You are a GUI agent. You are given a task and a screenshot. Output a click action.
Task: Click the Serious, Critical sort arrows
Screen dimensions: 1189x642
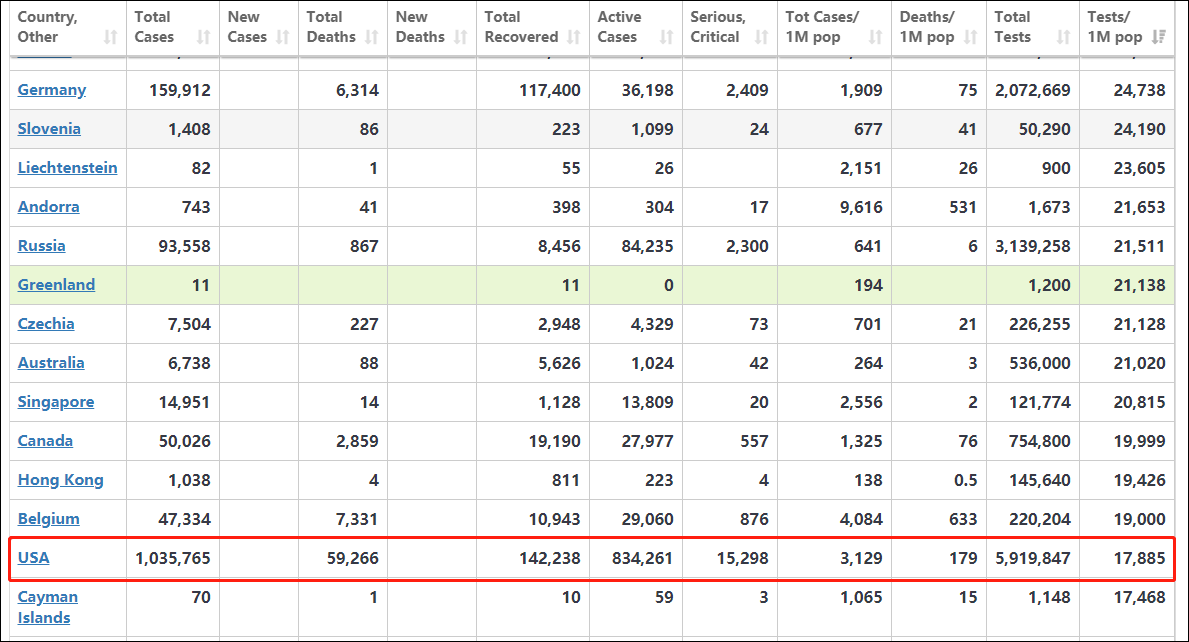point(762,37)
